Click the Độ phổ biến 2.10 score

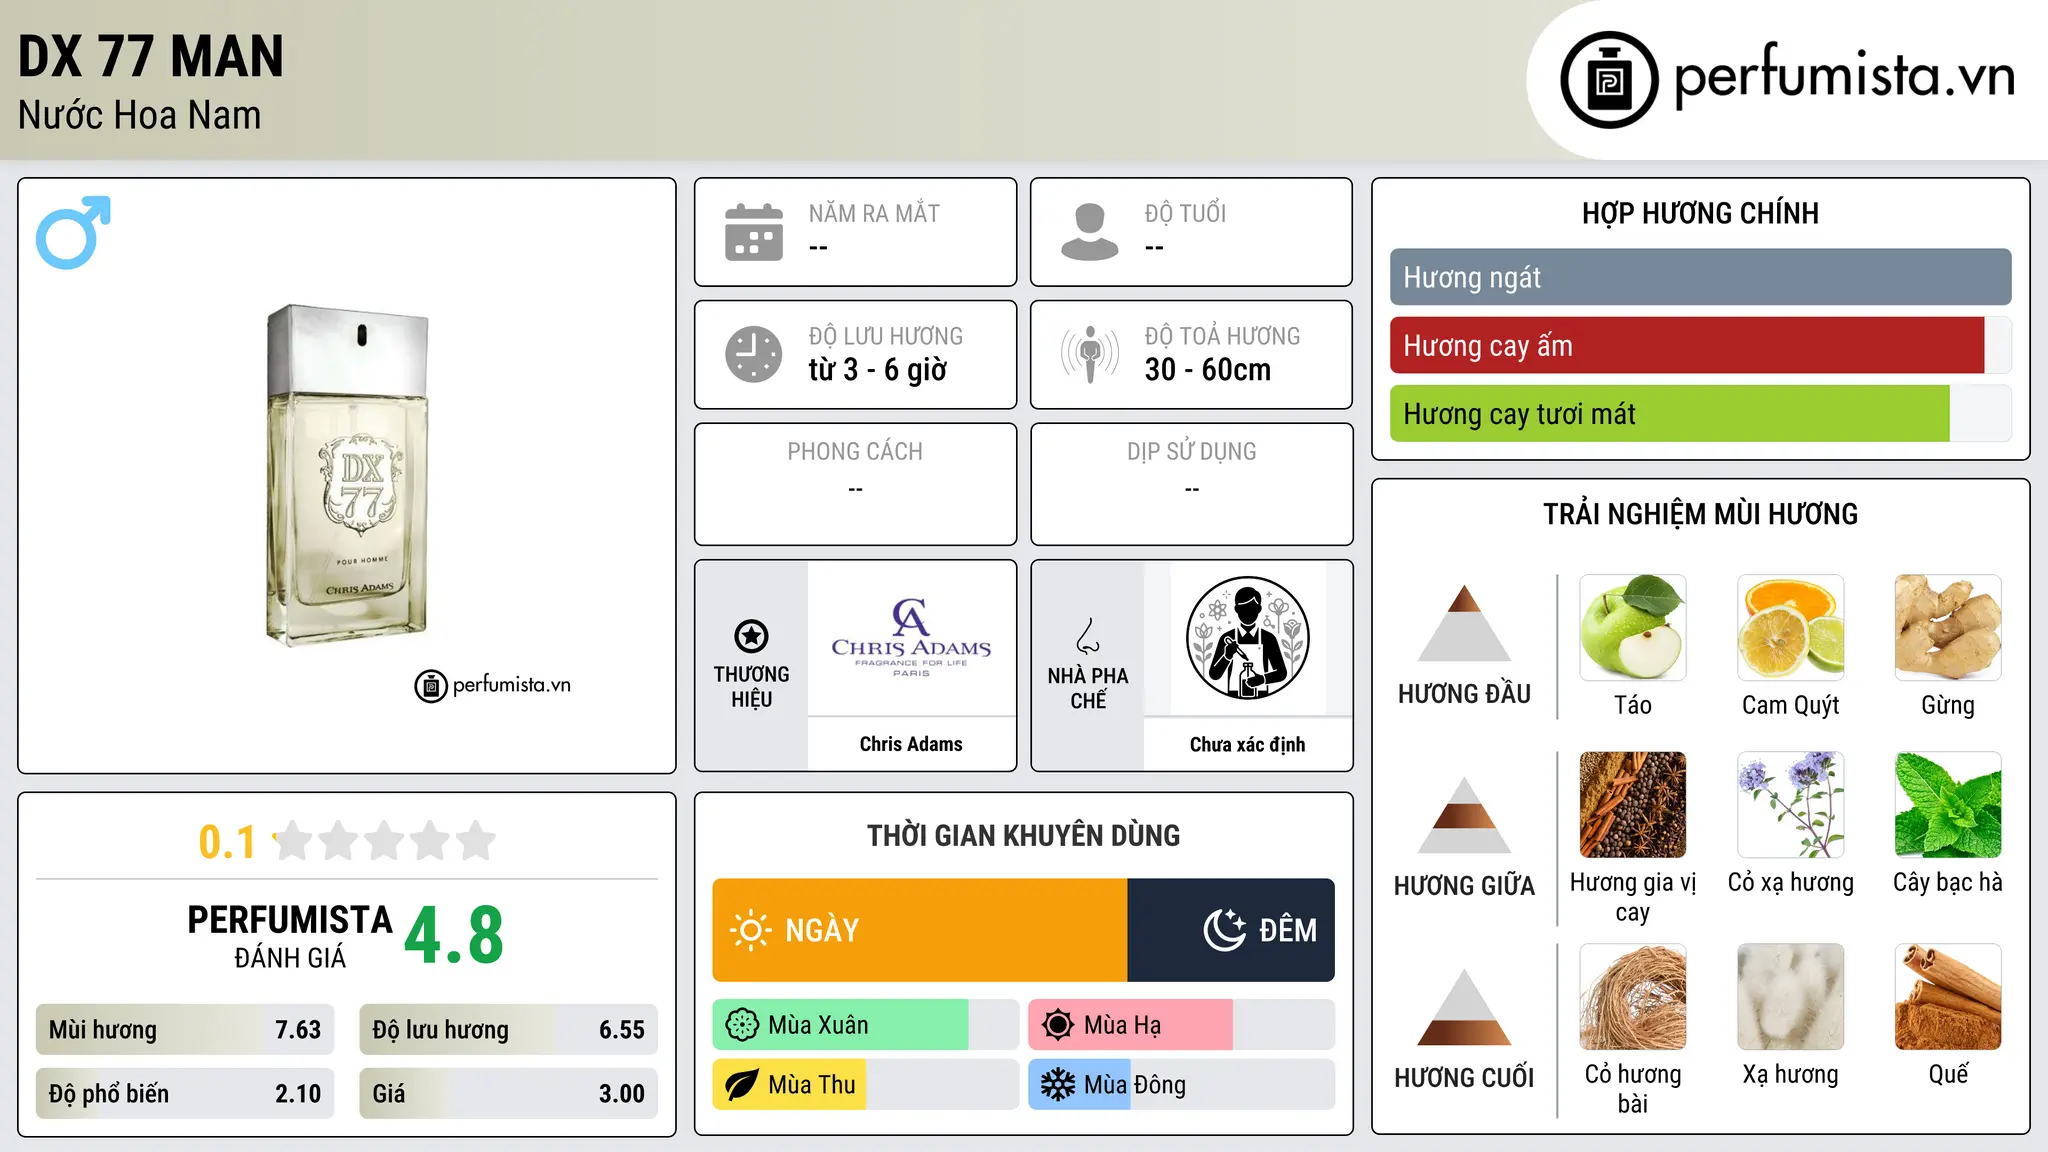(185, 1094)
